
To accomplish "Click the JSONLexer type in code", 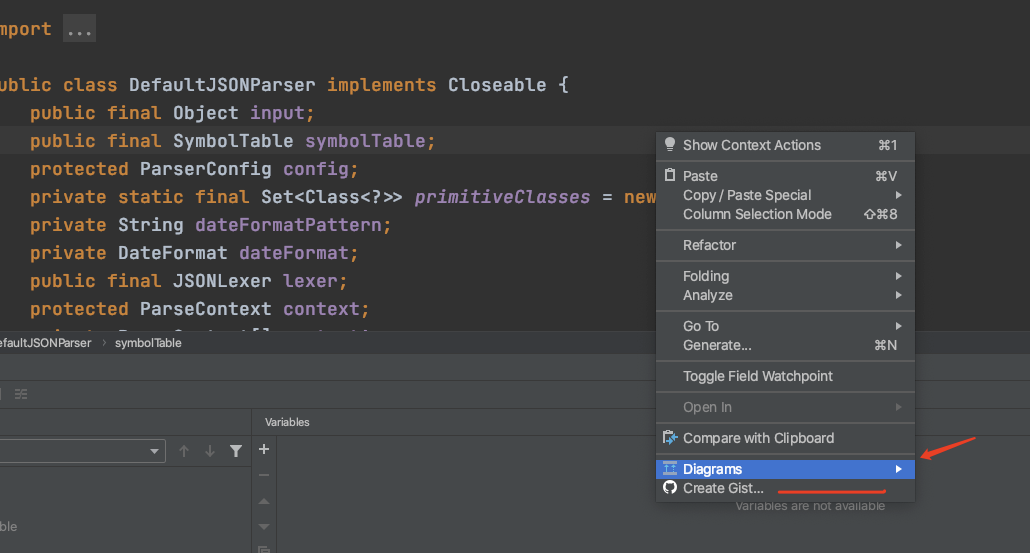I will pyautogui.click(x=222, y=281).
